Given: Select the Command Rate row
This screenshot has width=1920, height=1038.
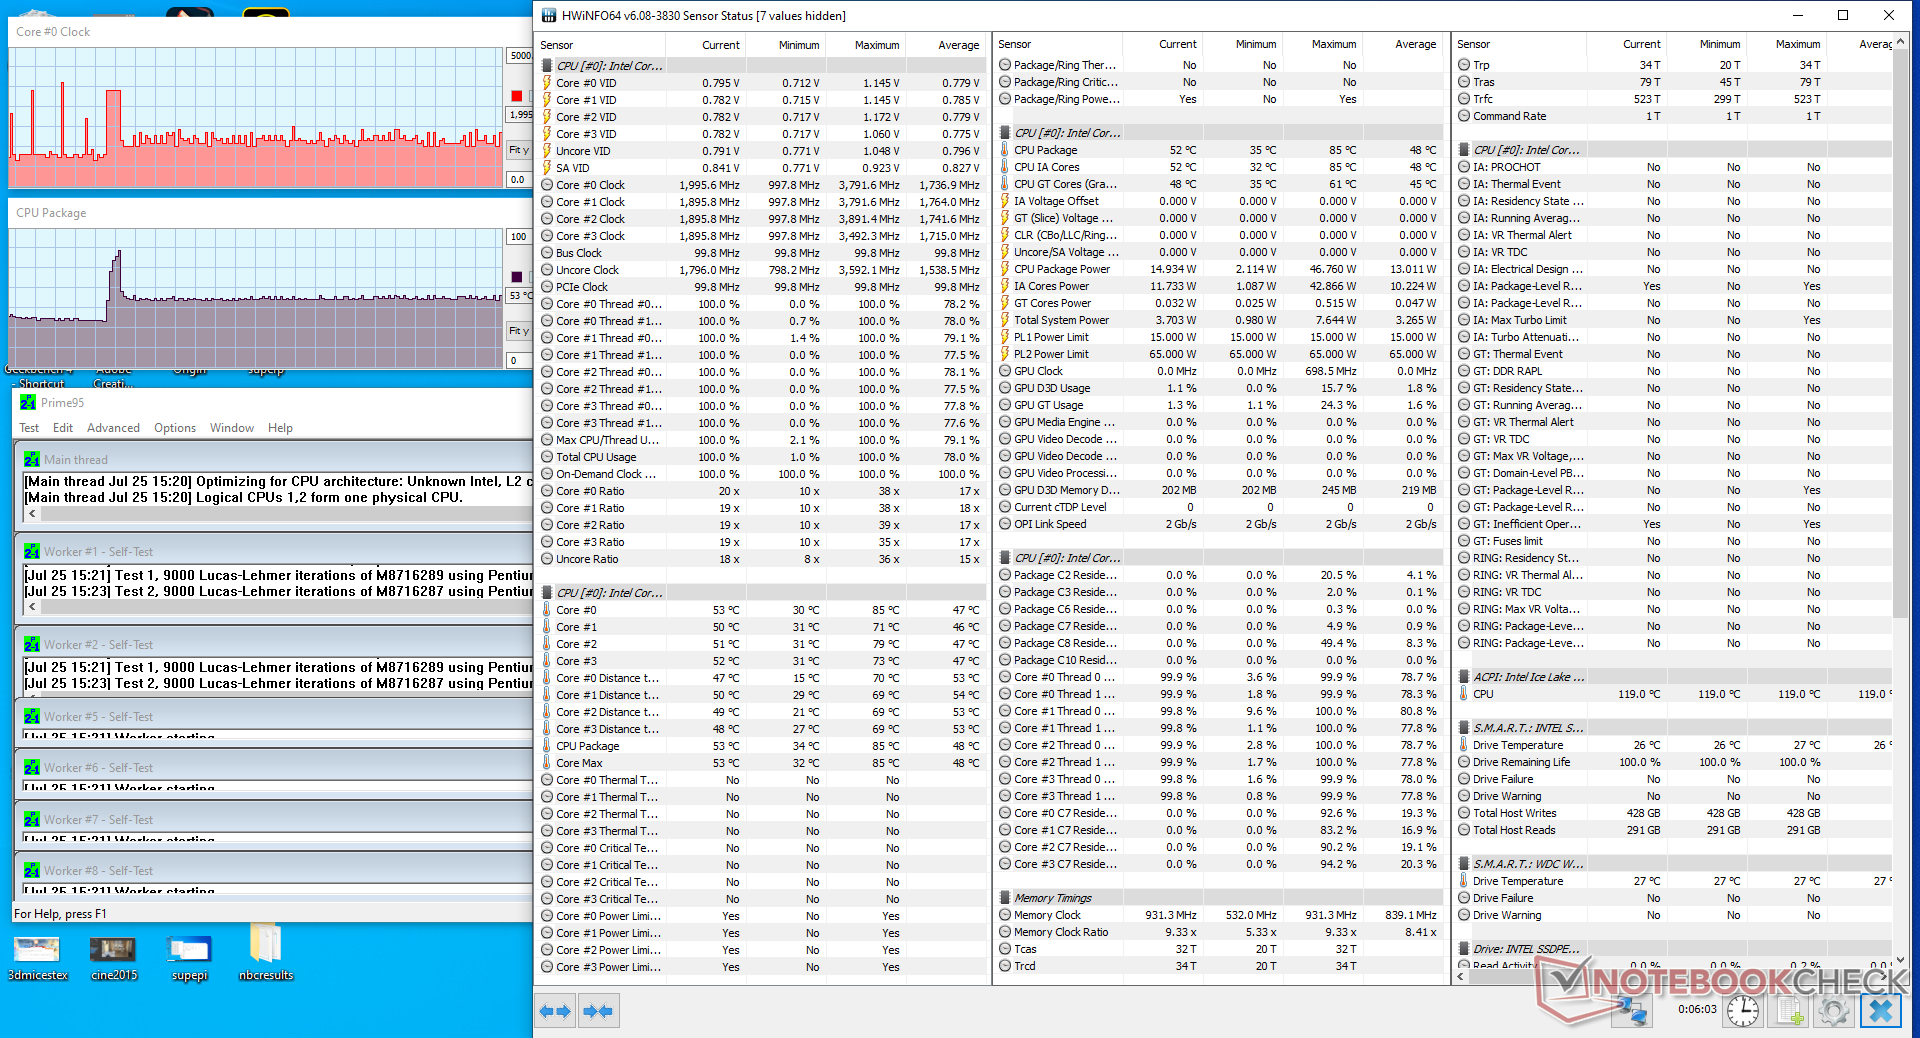Looking at the screenshot, I should click(x=1672, y=116).
